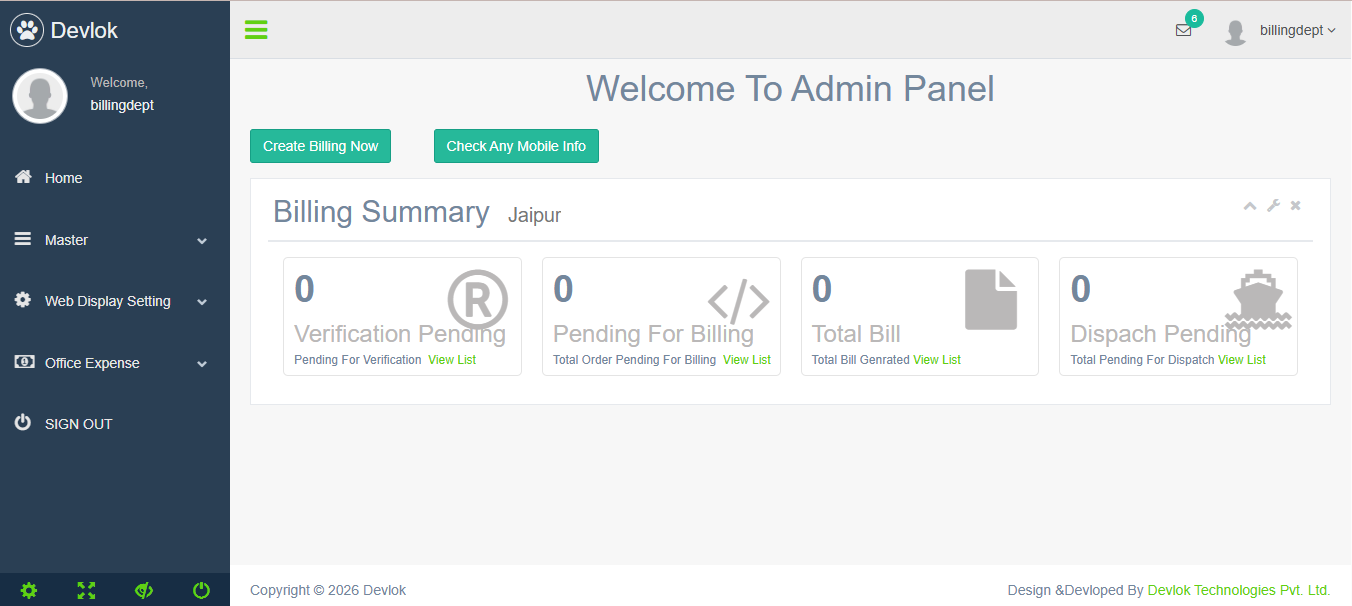Go to Home in sidebar
This screenshot has height=606, width=1352.
click(63, 178)
